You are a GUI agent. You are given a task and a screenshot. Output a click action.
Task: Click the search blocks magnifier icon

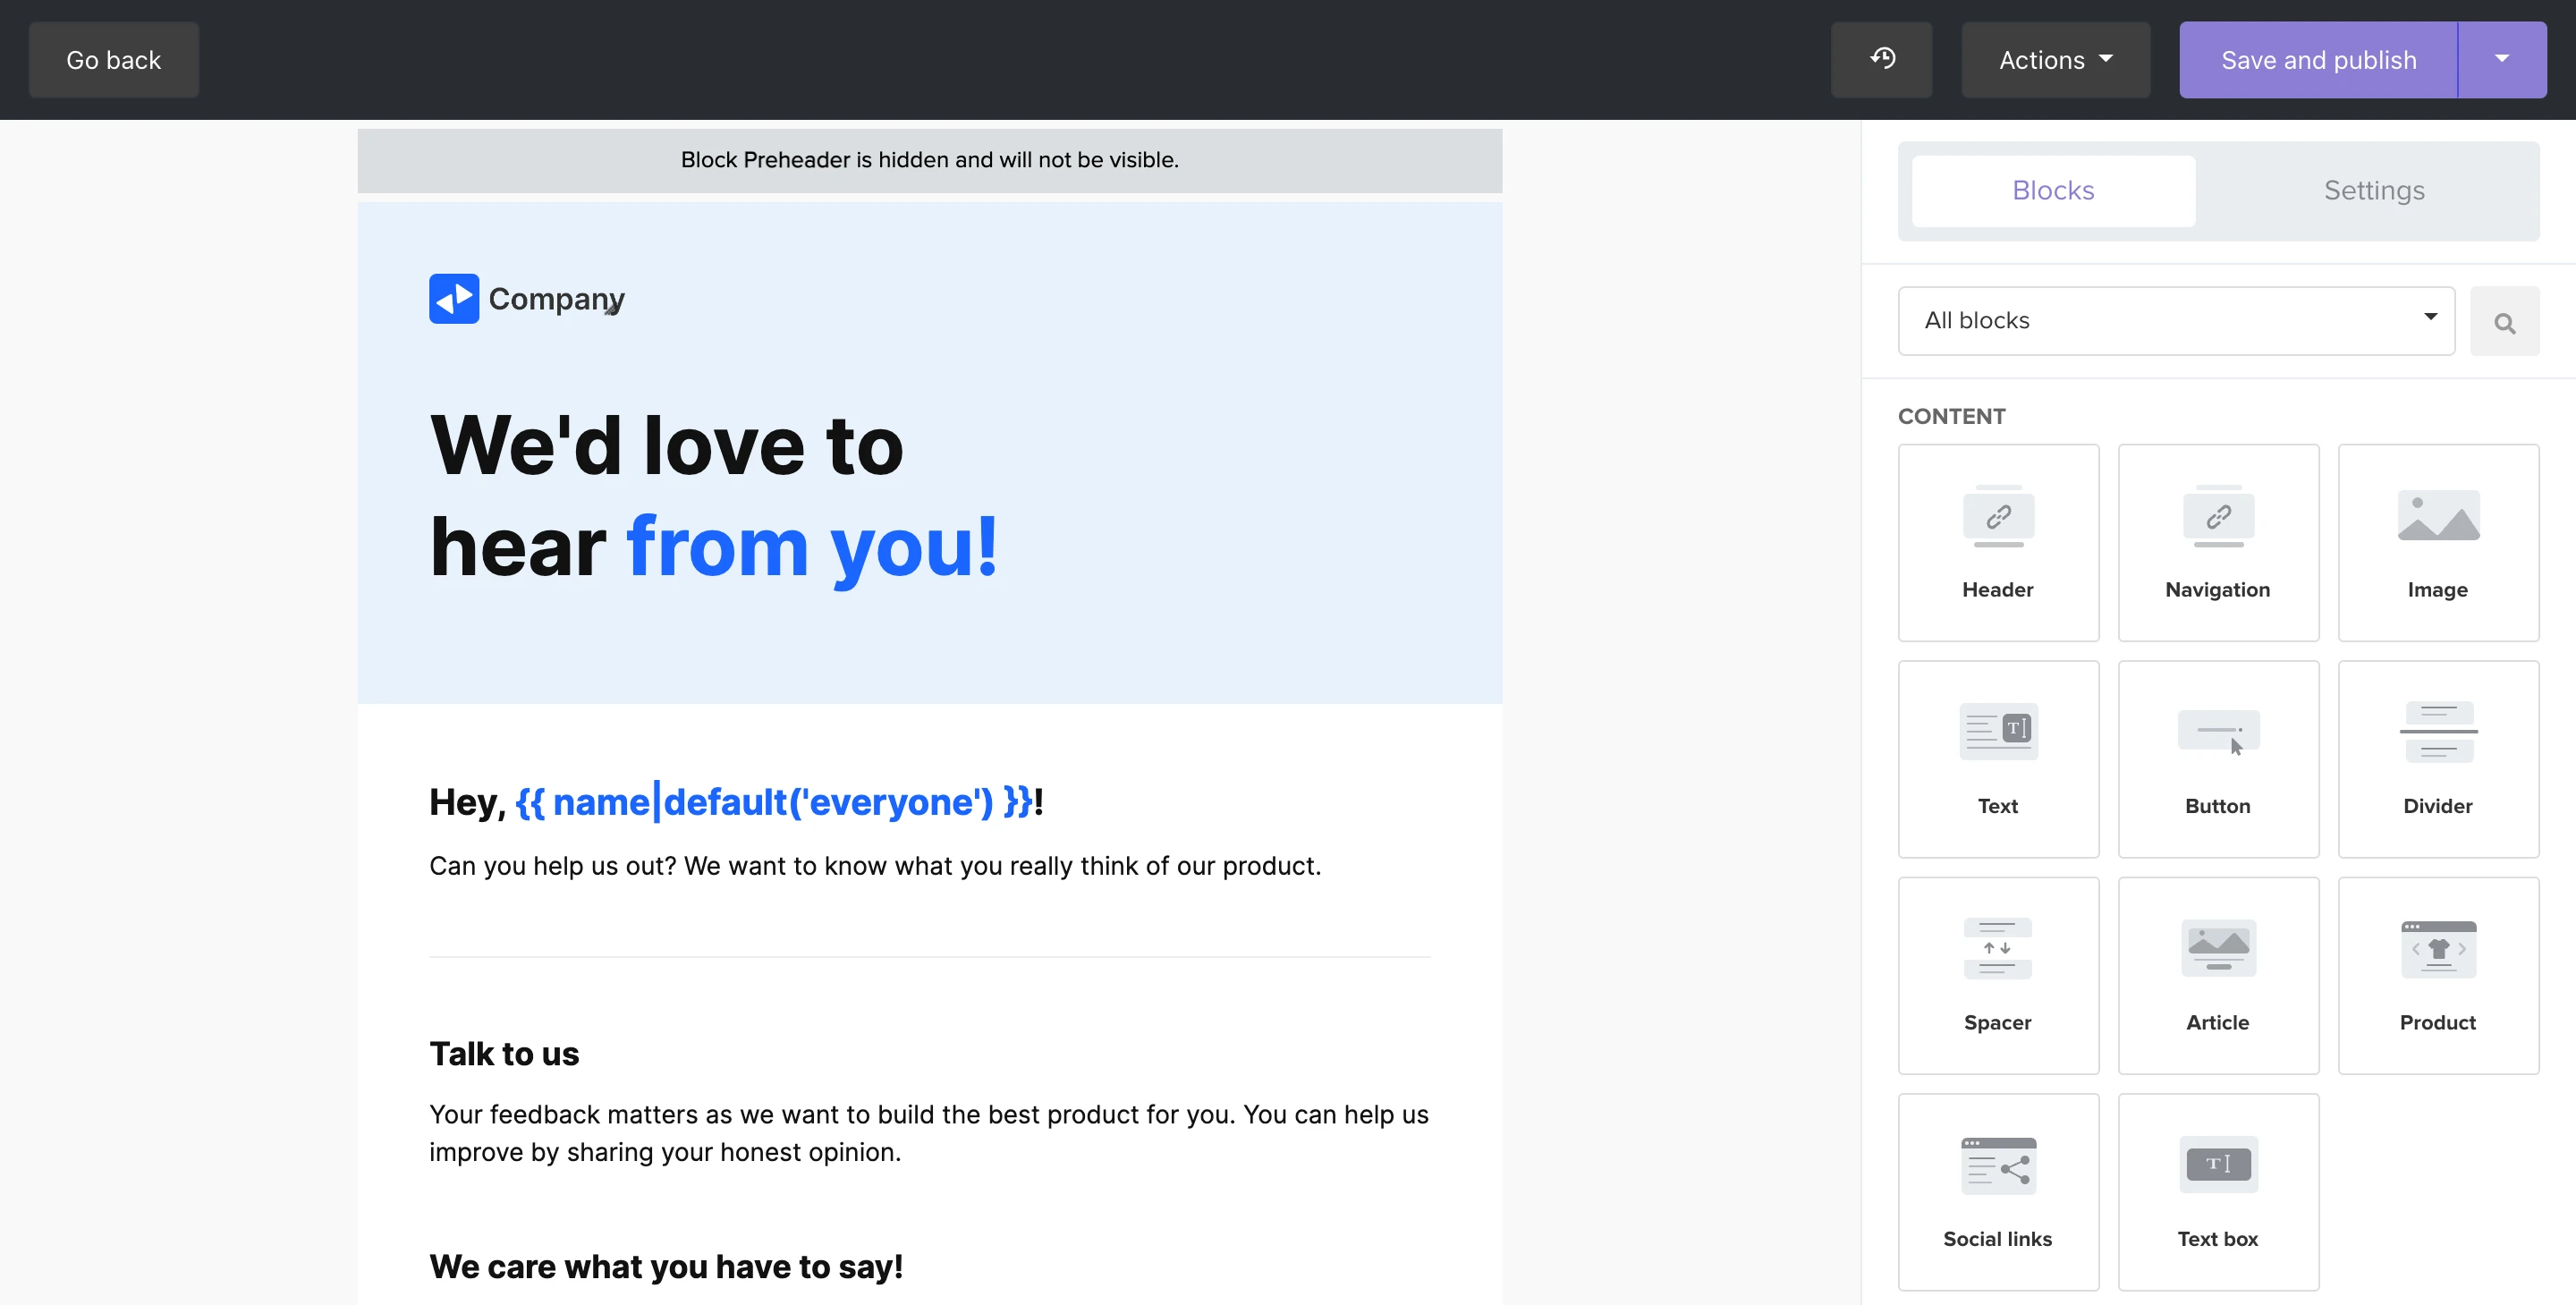pos(2504,322)
